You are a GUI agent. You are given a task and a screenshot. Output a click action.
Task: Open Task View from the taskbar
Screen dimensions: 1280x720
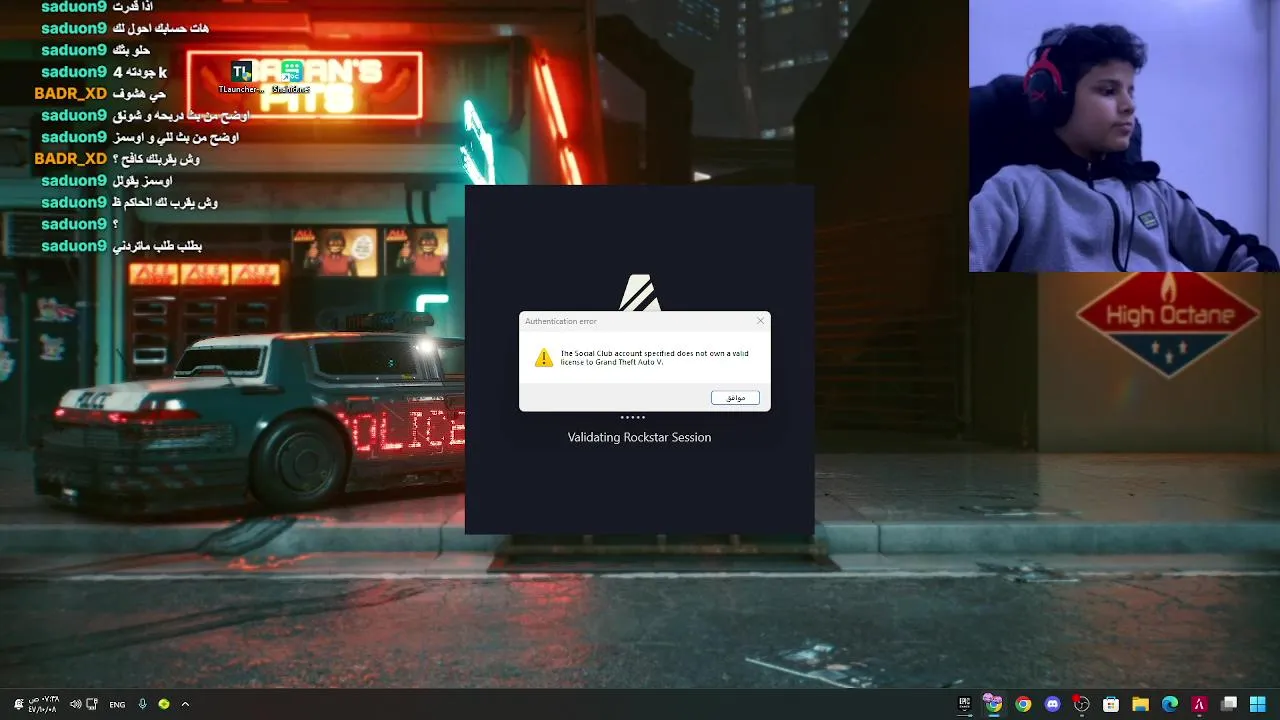[1229, 704]
